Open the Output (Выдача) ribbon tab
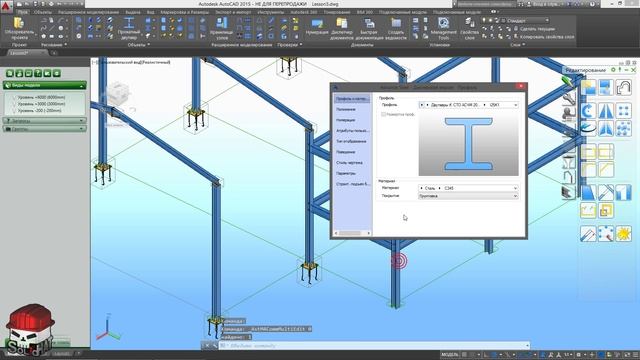This screenshot has height=360, width=640. 133,13
